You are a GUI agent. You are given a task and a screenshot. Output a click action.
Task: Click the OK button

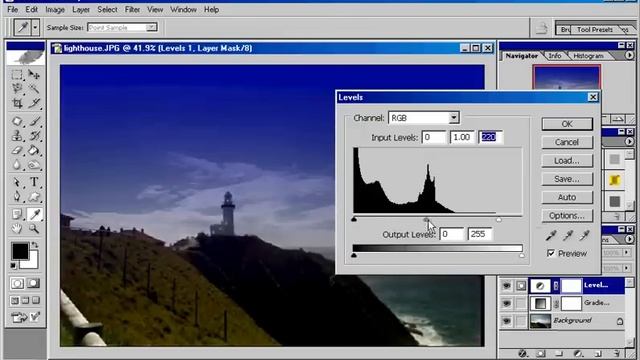[567, 124]
